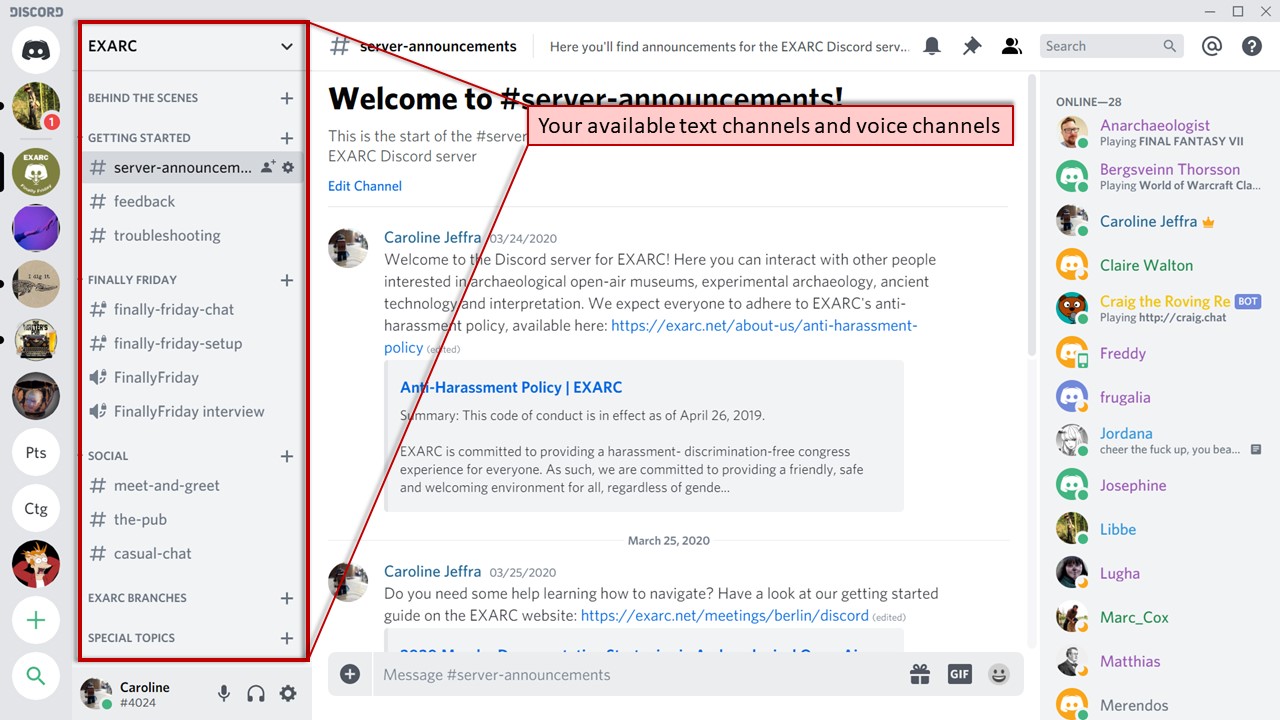Expand the EXARC BRANCHES category
Screen dimensions: 1280x720
pyautogui.click(x=137, y=598)
